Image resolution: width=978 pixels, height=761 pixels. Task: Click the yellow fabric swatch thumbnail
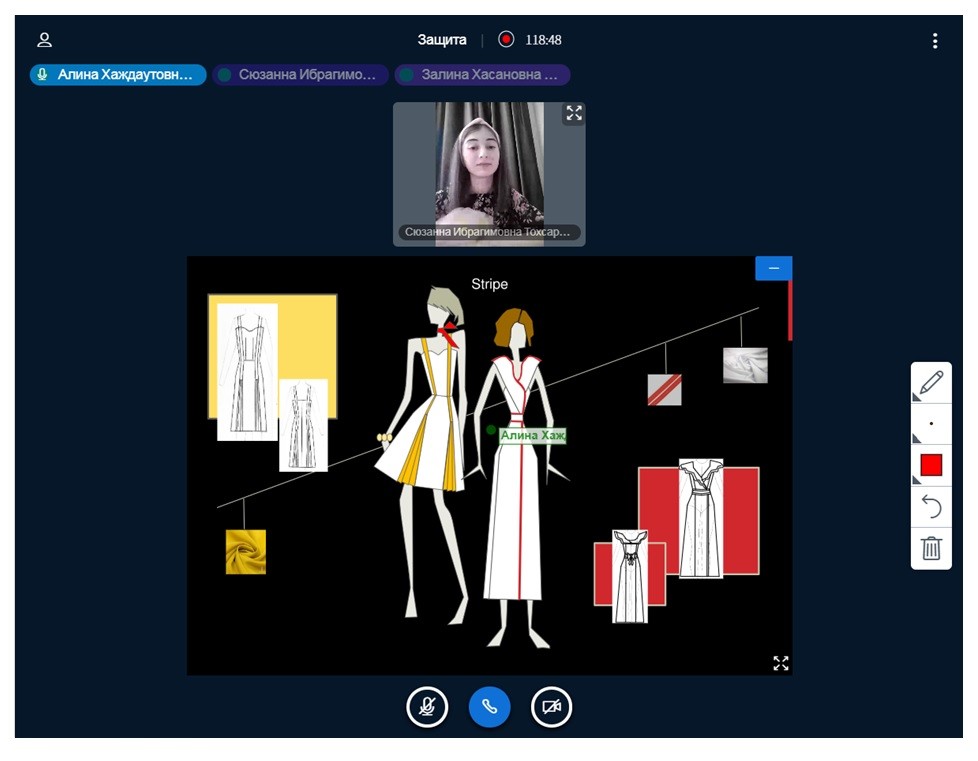[x=245, y=552]
